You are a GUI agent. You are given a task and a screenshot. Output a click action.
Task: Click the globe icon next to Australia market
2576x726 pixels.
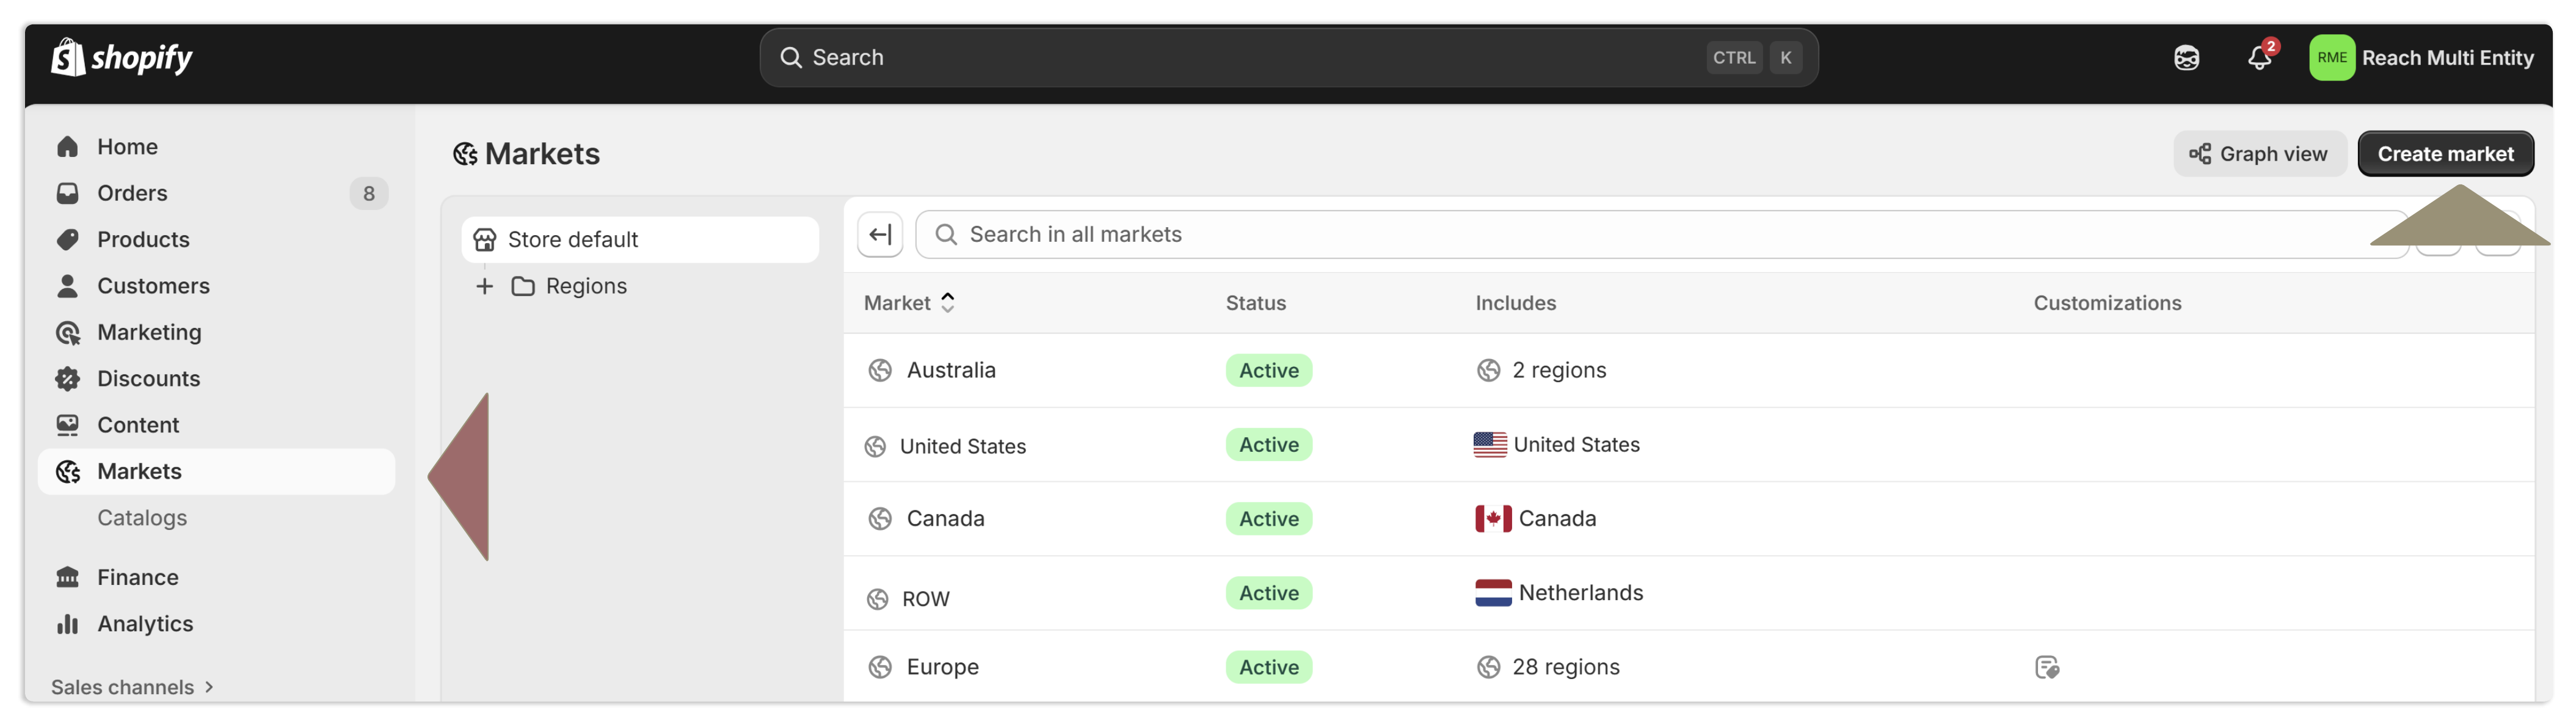(x=880, y=369)
